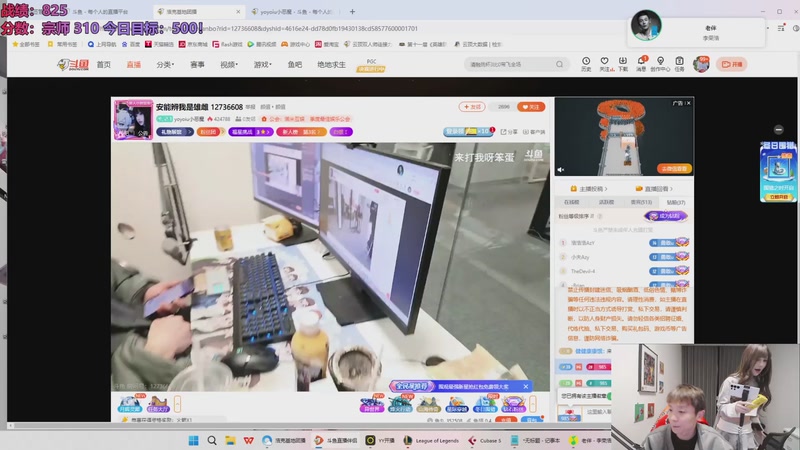Open the 天猫精选 bookmark
This screenshot has height=450, width=800.
tap(159, 44)
